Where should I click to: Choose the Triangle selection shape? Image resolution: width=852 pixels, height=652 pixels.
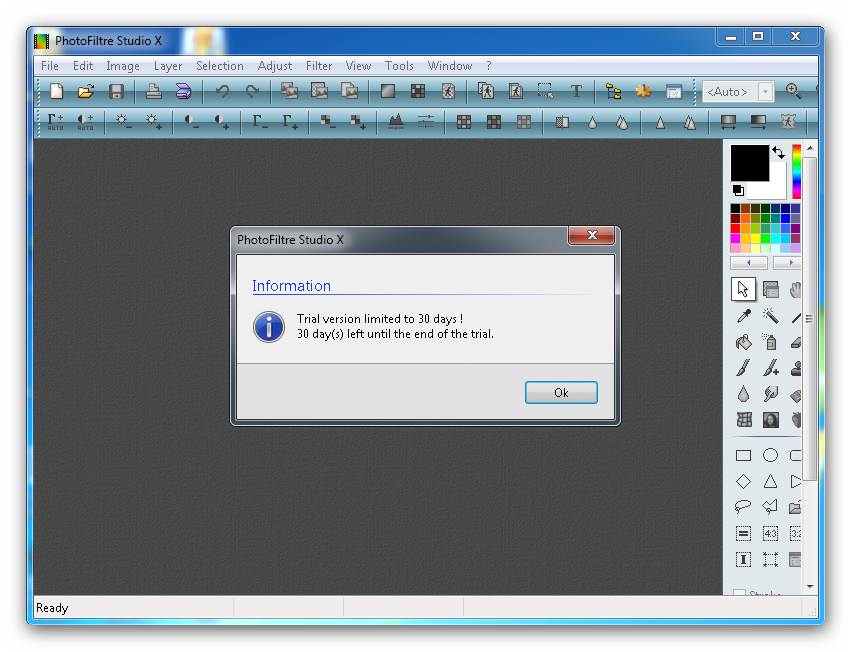point(770,481)
